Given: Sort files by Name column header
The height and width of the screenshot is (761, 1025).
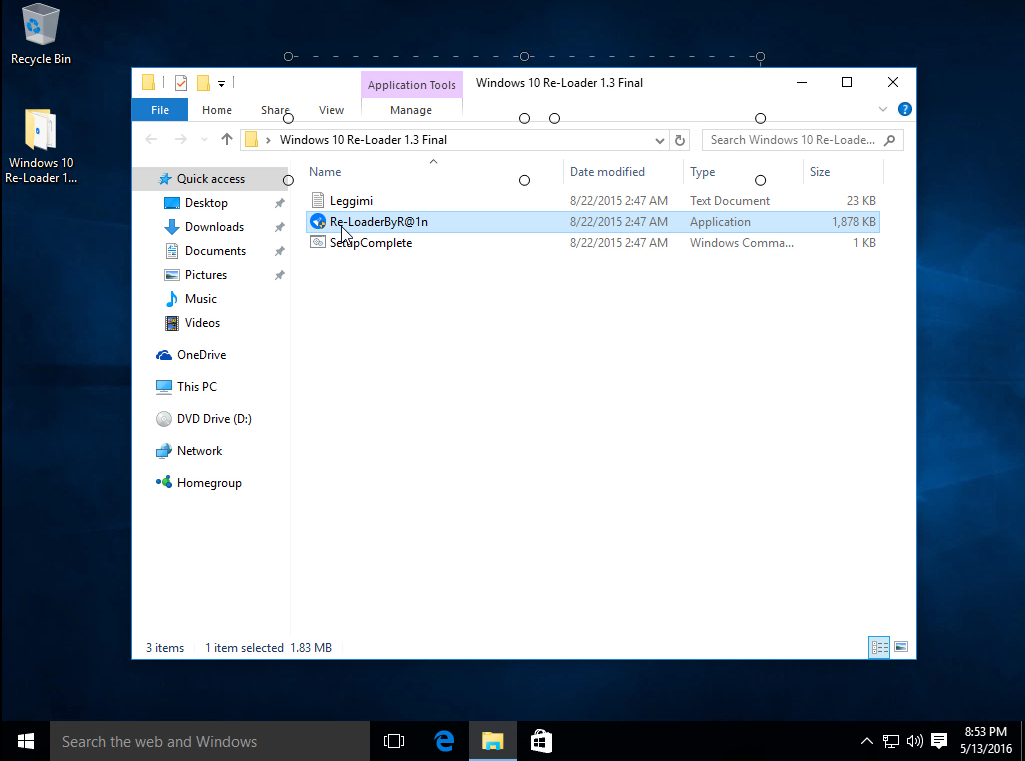Looking at the screenshot, I should pyautogui.click(x=325, y=172).
